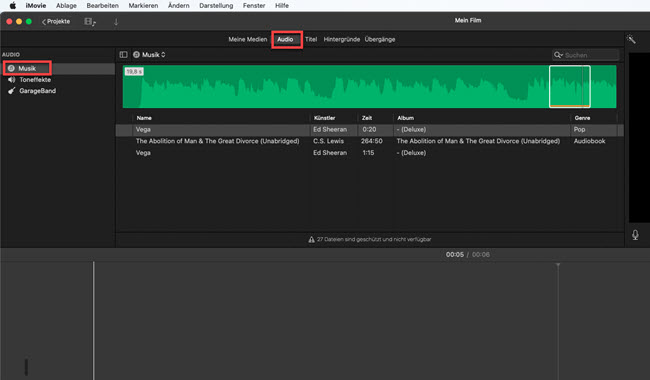The width and height of the screenshot is (650, 380).
Task: Sort by the Künstler column header
Action: [x=324, y=118]
